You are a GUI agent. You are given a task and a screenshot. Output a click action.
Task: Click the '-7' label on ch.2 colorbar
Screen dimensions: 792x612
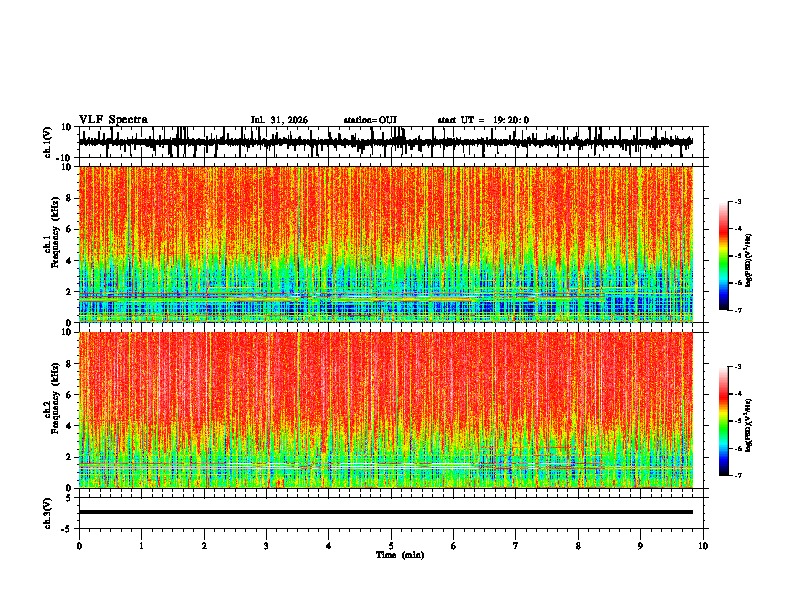737,476
